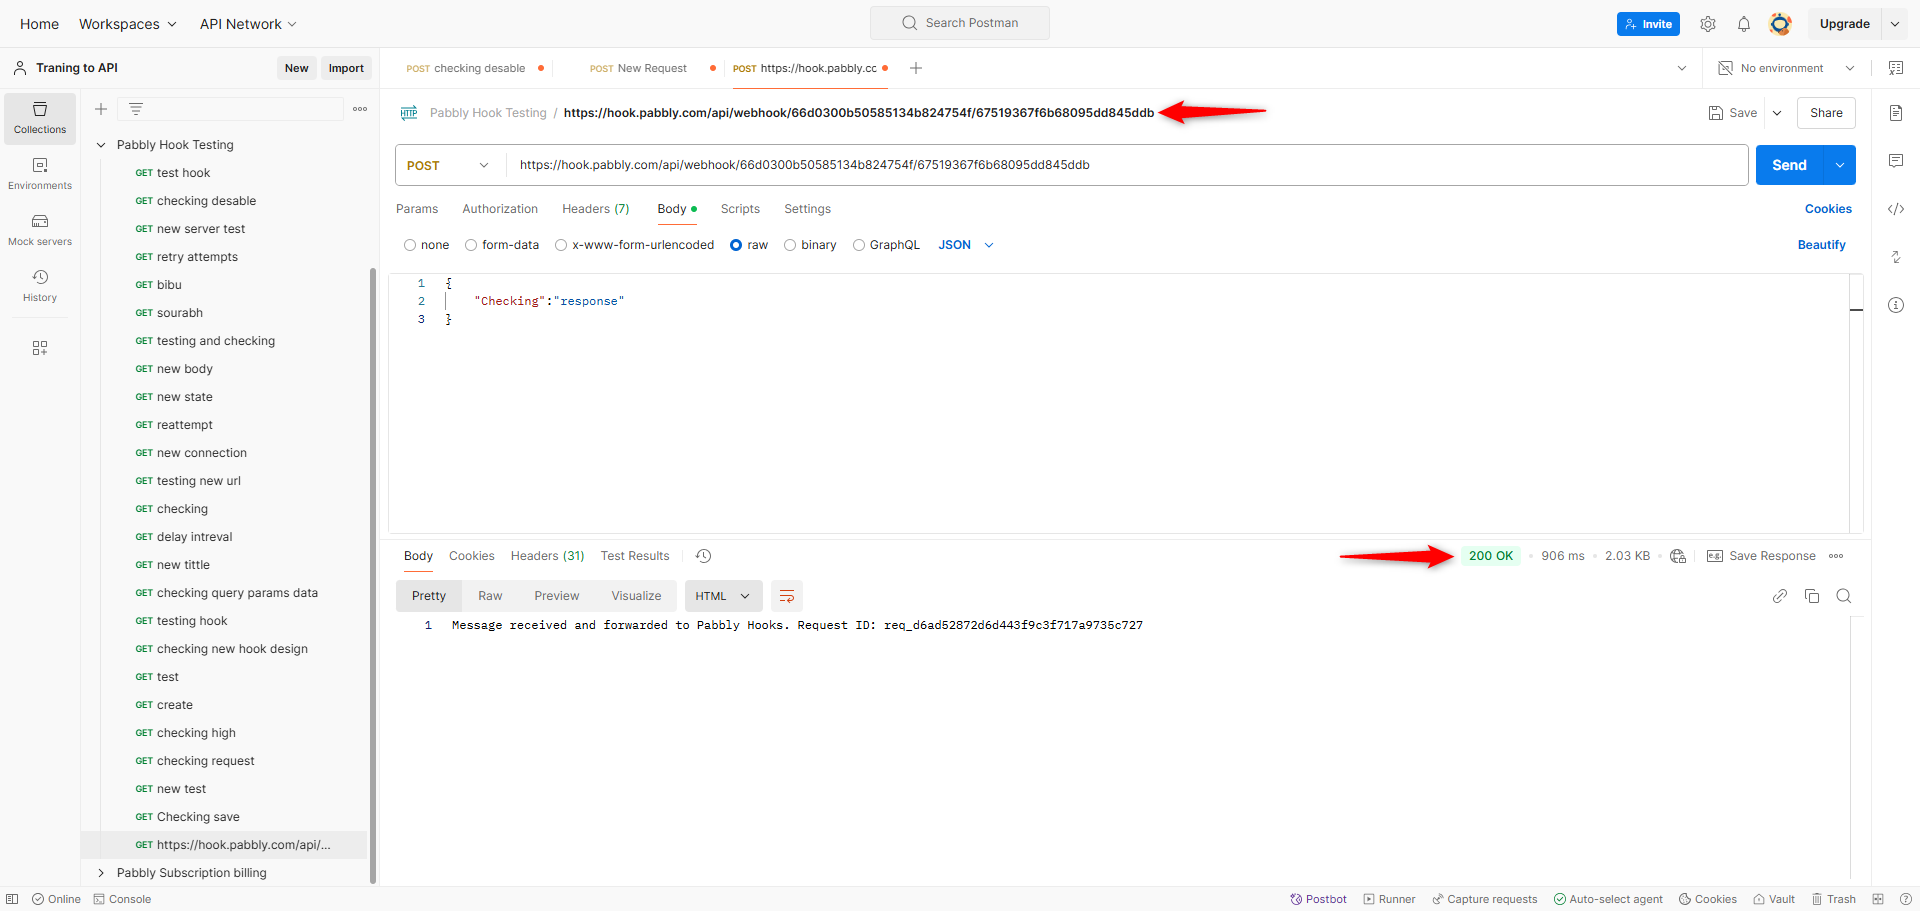Screen dimensions: 1920x911
Task: Click the Beautify link
Action: (x=1822, y=245)
